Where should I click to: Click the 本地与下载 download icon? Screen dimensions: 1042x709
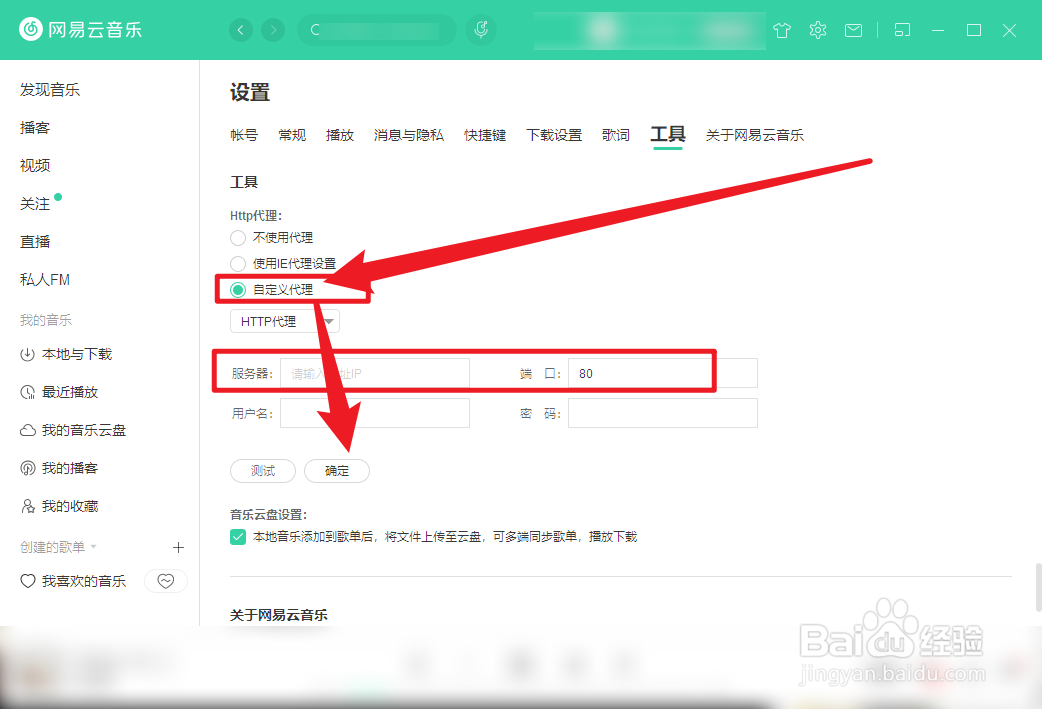[x=27, y=354]
